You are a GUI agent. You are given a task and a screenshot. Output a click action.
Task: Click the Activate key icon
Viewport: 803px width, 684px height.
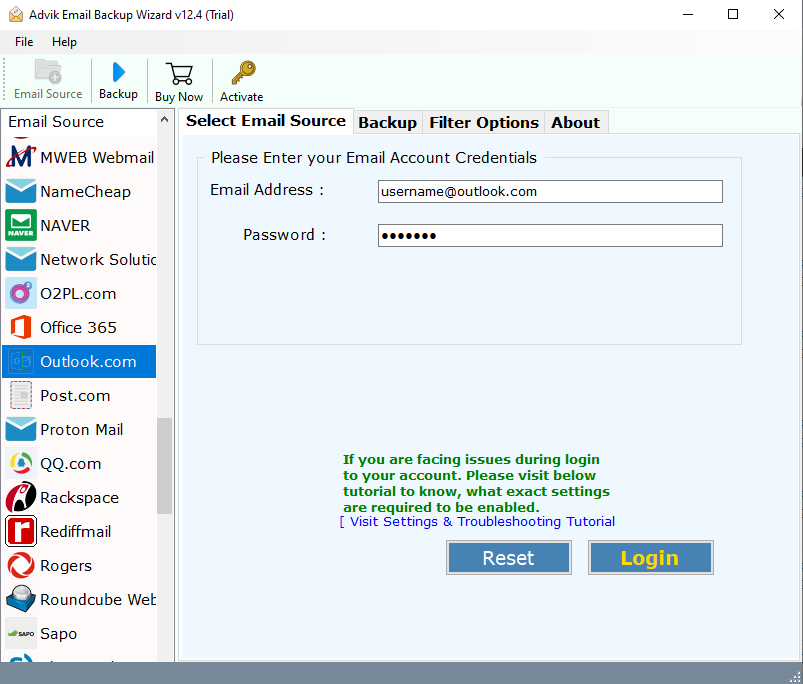(243, 73)
